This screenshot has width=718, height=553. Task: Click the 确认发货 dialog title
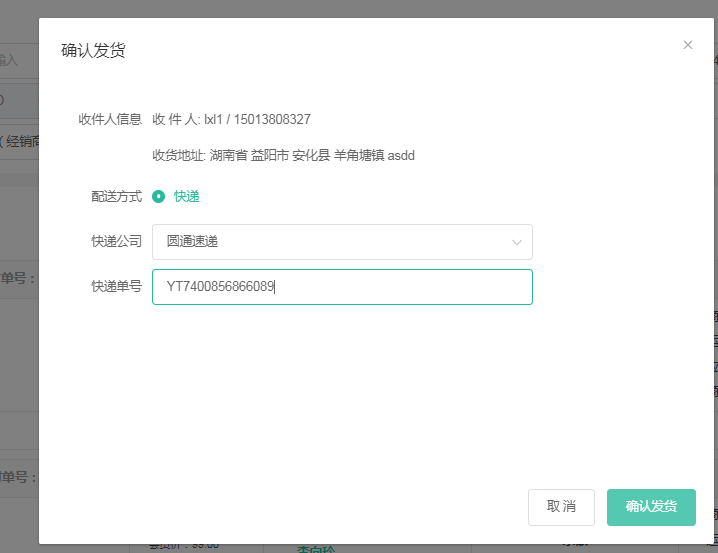(x=93, y=50)
